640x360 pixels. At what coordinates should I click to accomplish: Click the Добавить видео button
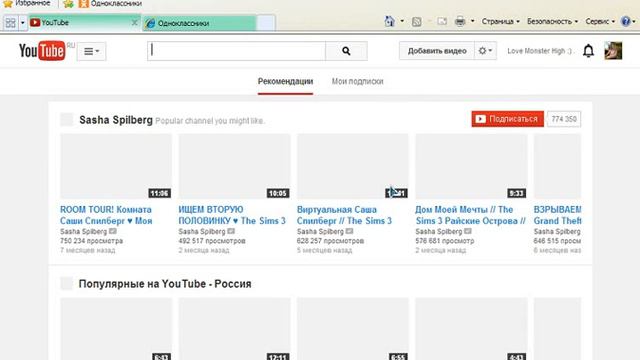click(x=437, y=51)
